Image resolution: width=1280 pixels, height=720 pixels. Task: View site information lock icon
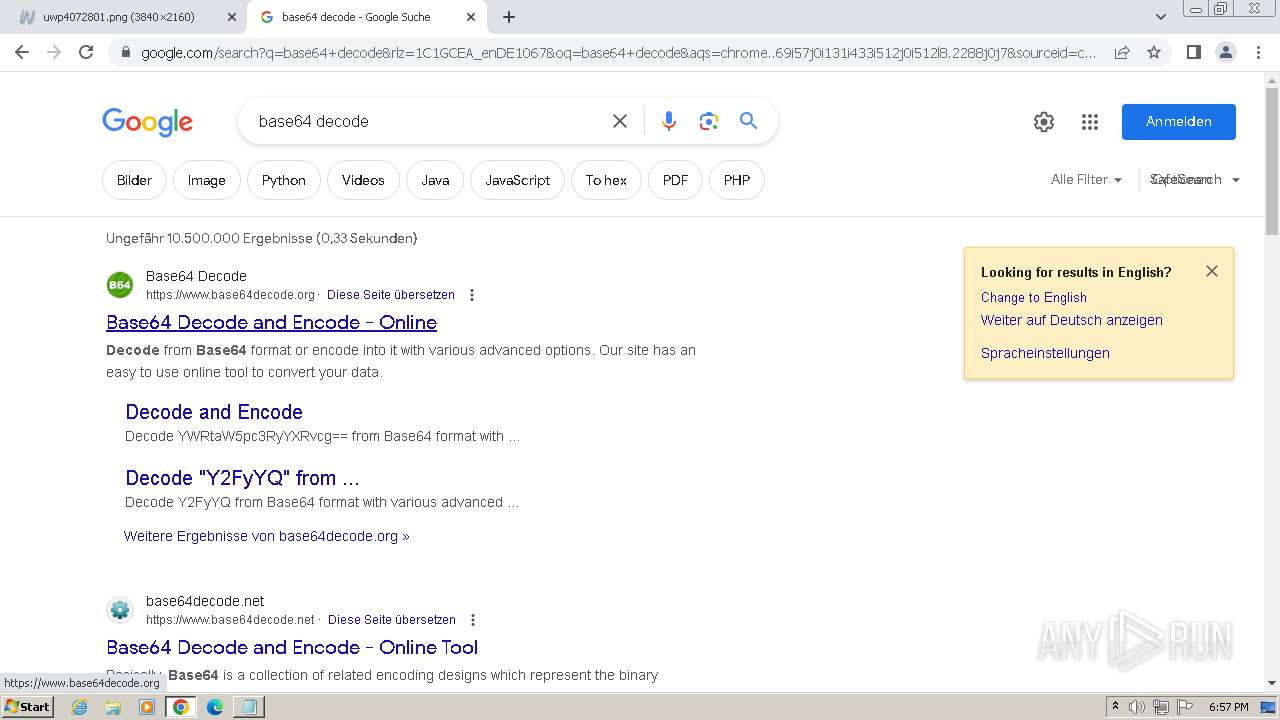pos(125,52)
